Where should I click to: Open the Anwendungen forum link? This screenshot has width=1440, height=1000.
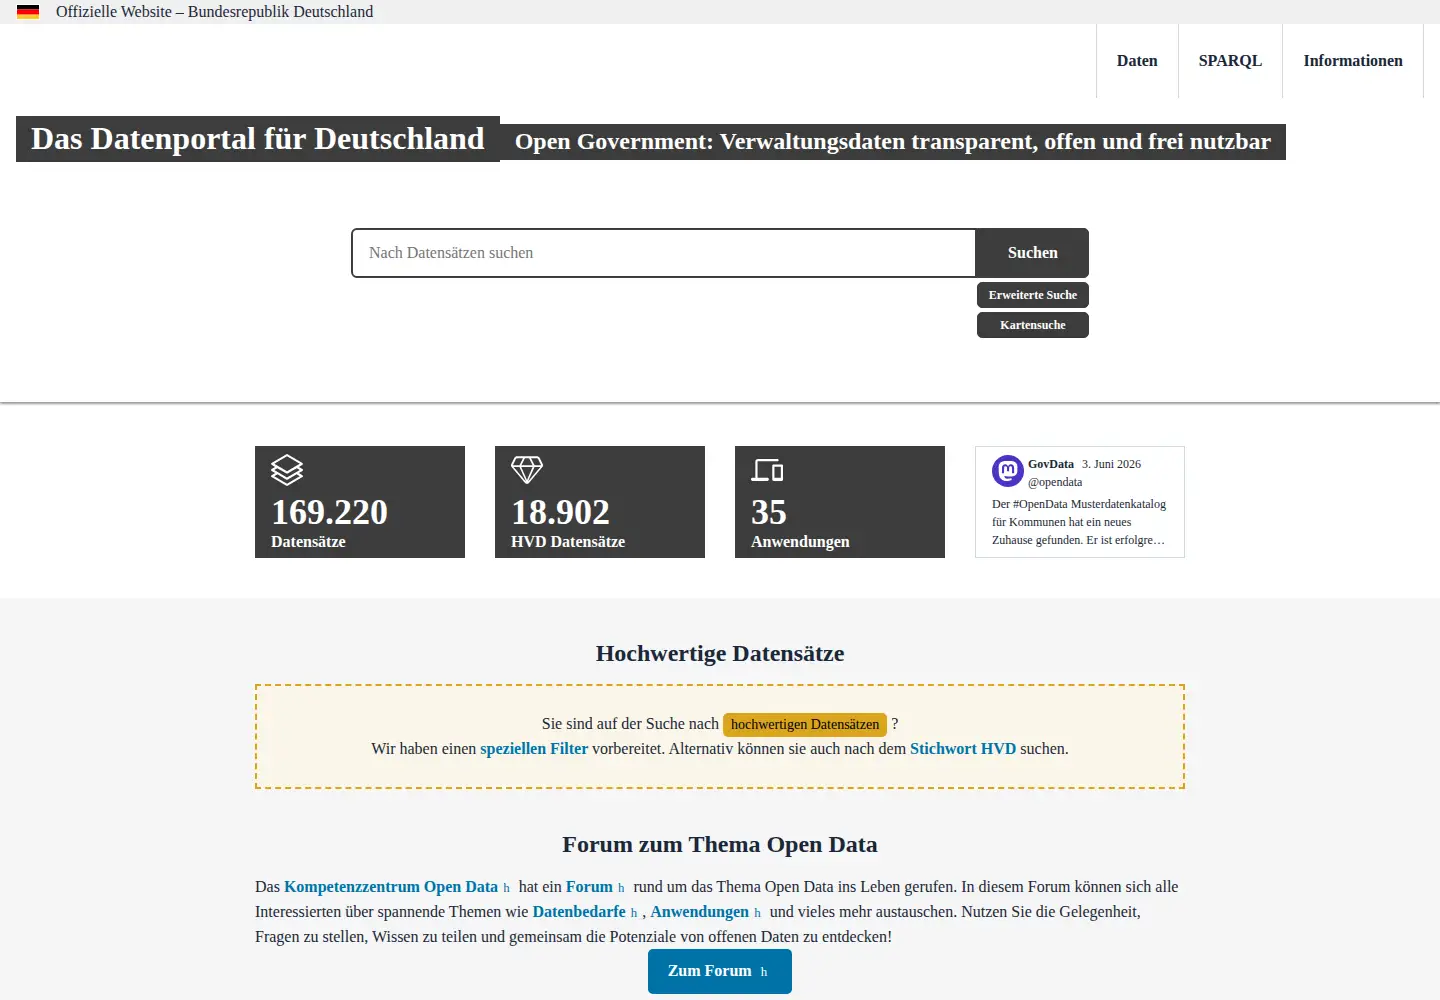tap(706, 912)
